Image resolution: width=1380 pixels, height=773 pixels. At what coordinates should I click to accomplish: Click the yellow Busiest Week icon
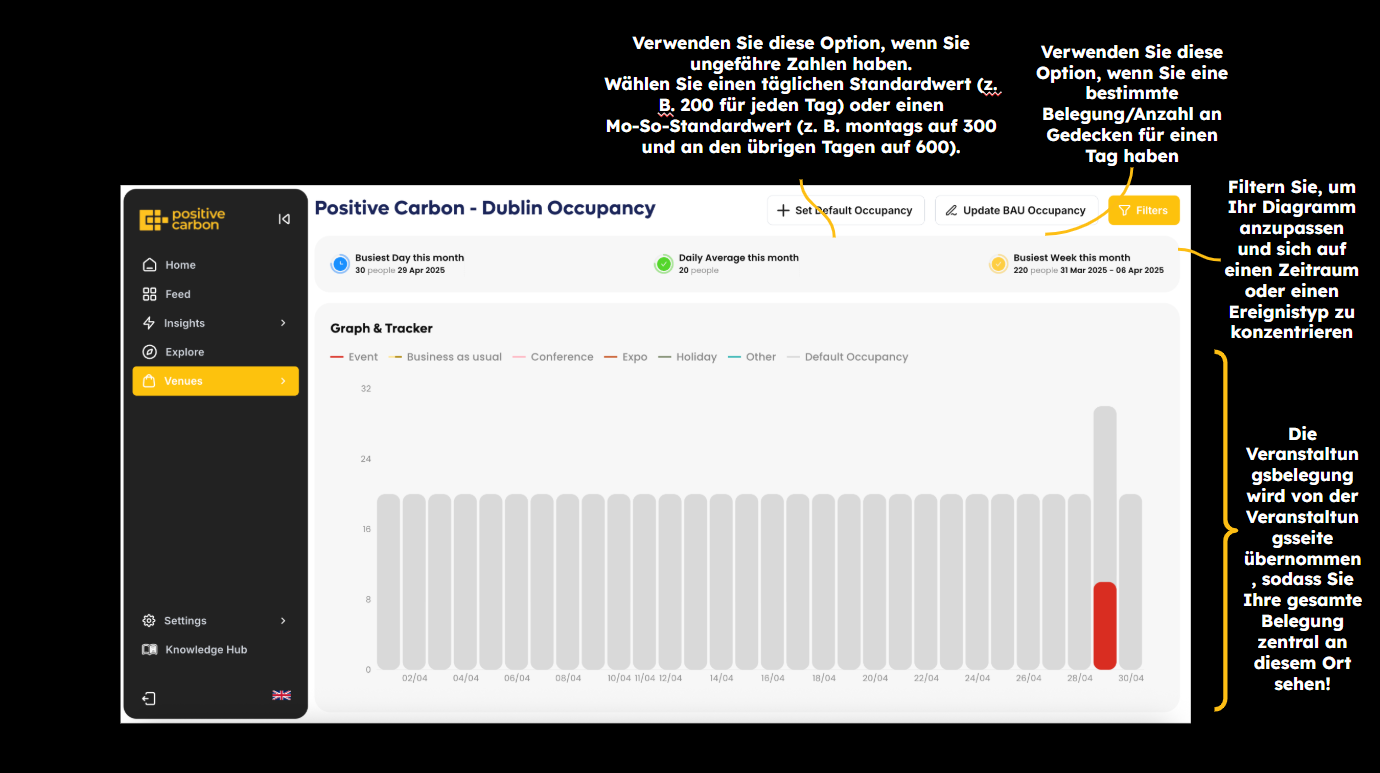coord(998,264)
